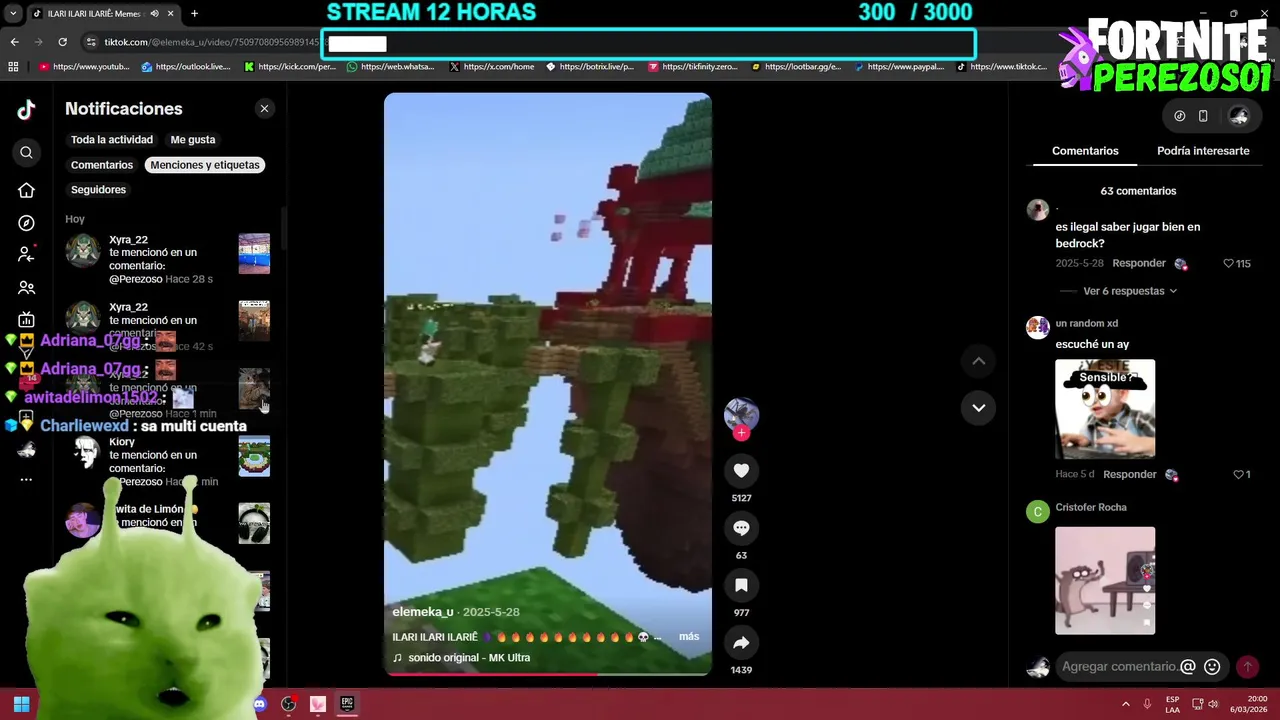Open the phone app icon at top right

pos(1203,116)
